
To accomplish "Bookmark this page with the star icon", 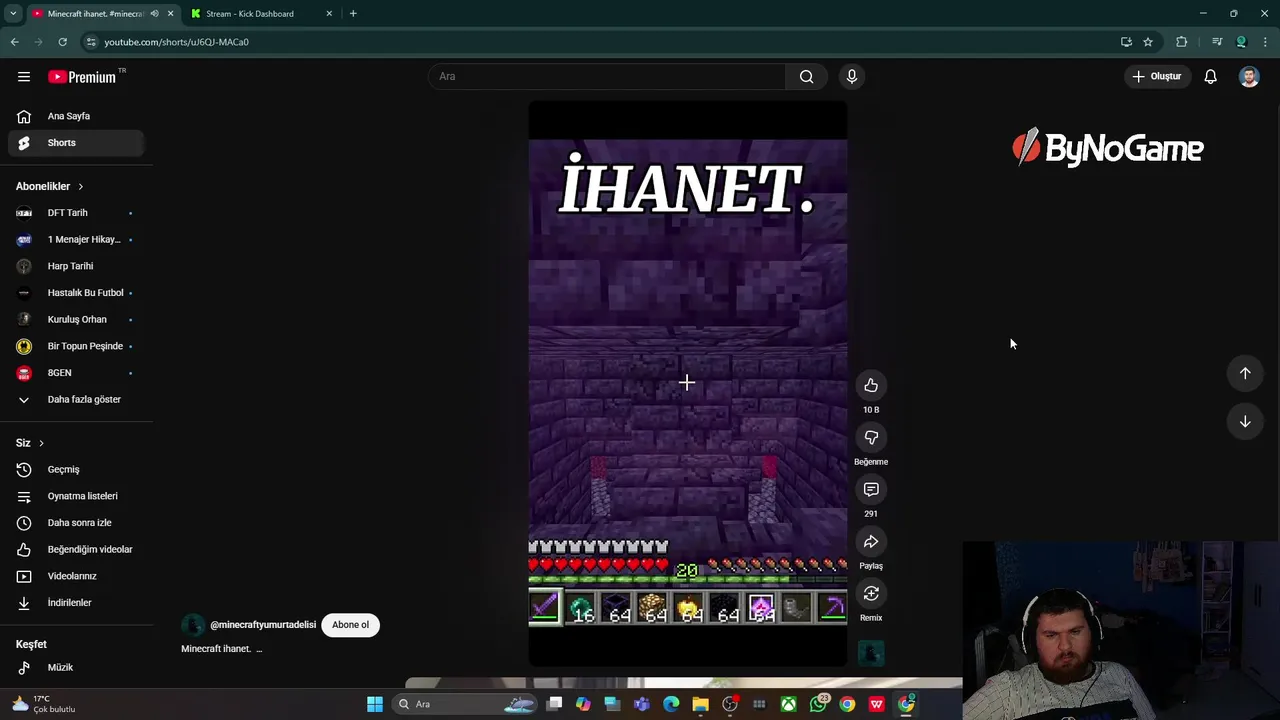I will (x=1148, y=42).
